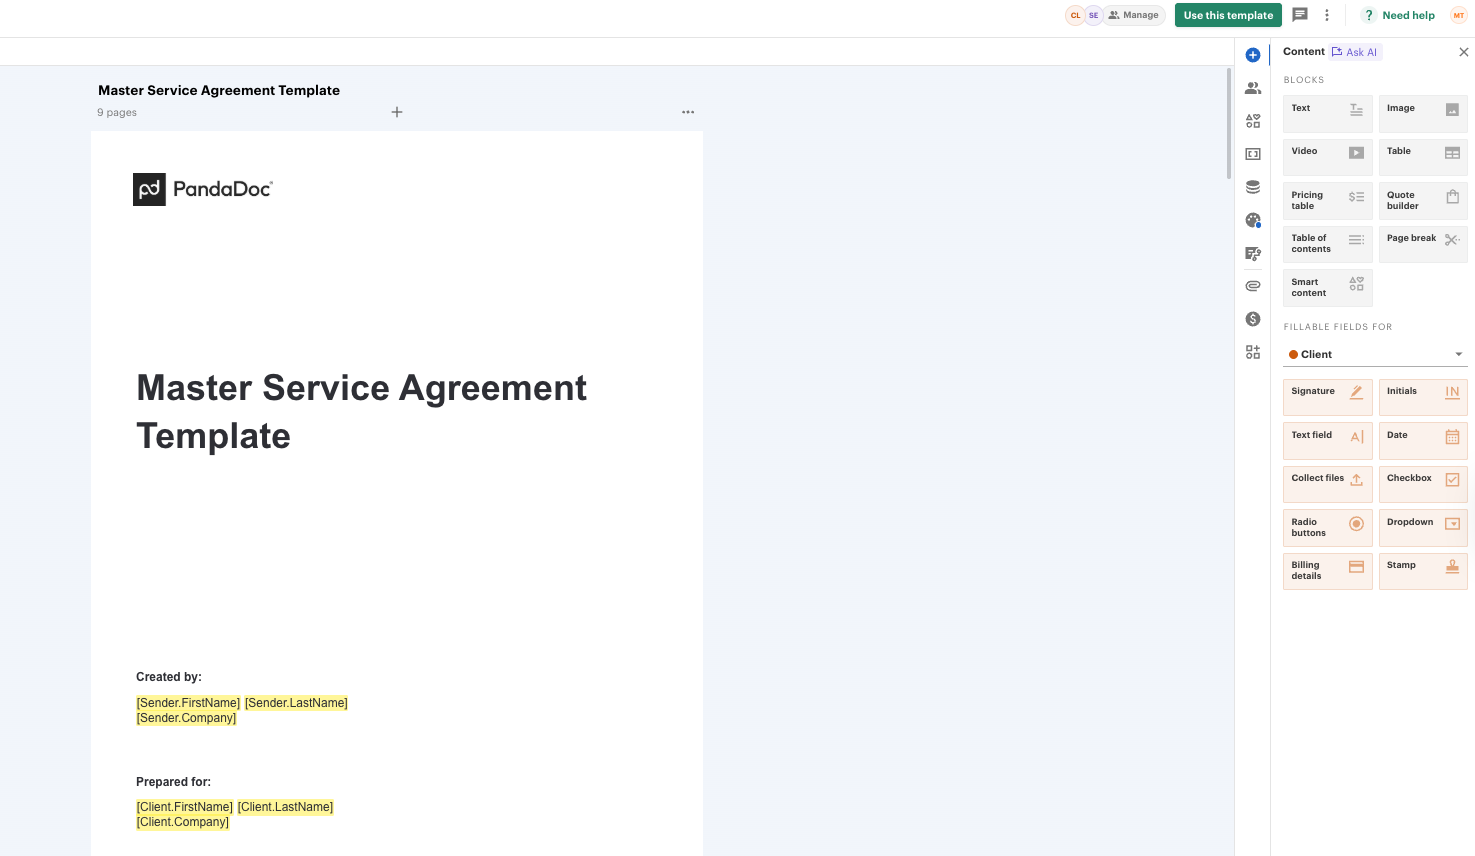The image size is (1475, 856).
Task: Click the Ask AI button
Action: coord(1355,52)
